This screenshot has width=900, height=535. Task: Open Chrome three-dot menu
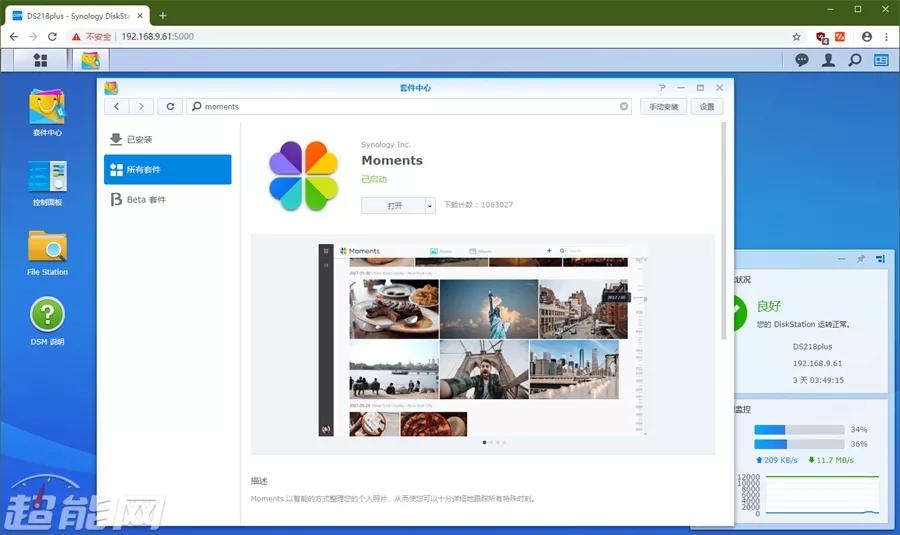coord(886,37)
